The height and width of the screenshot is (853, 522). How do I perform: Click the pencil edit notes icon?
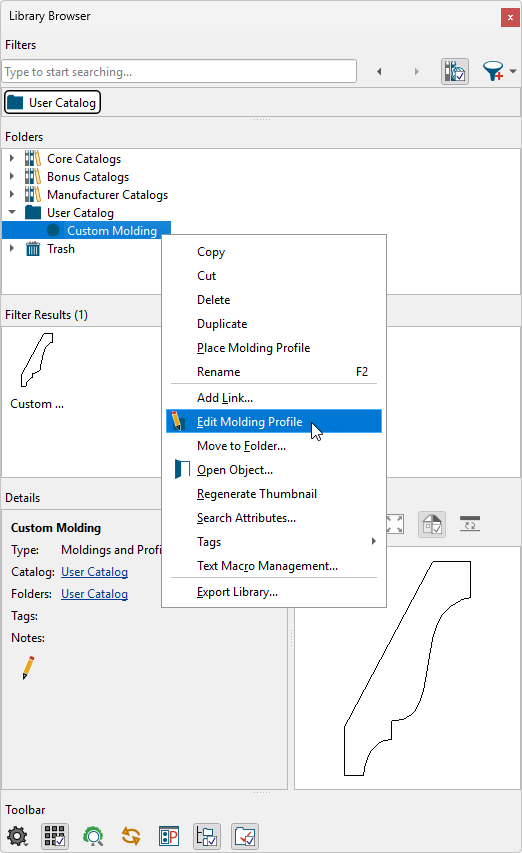pyautogui.click(x=28, y=667)
